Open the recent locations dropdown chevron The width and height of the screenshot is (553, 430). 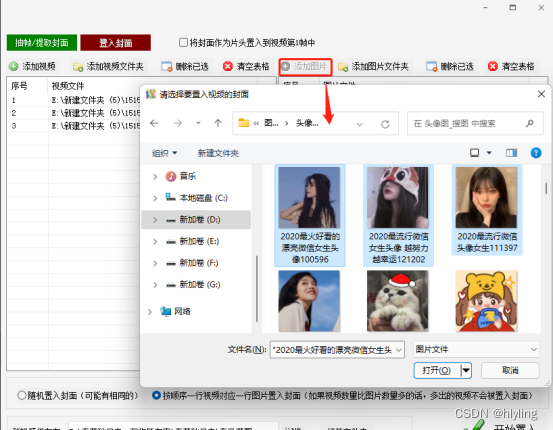[198, 123]
